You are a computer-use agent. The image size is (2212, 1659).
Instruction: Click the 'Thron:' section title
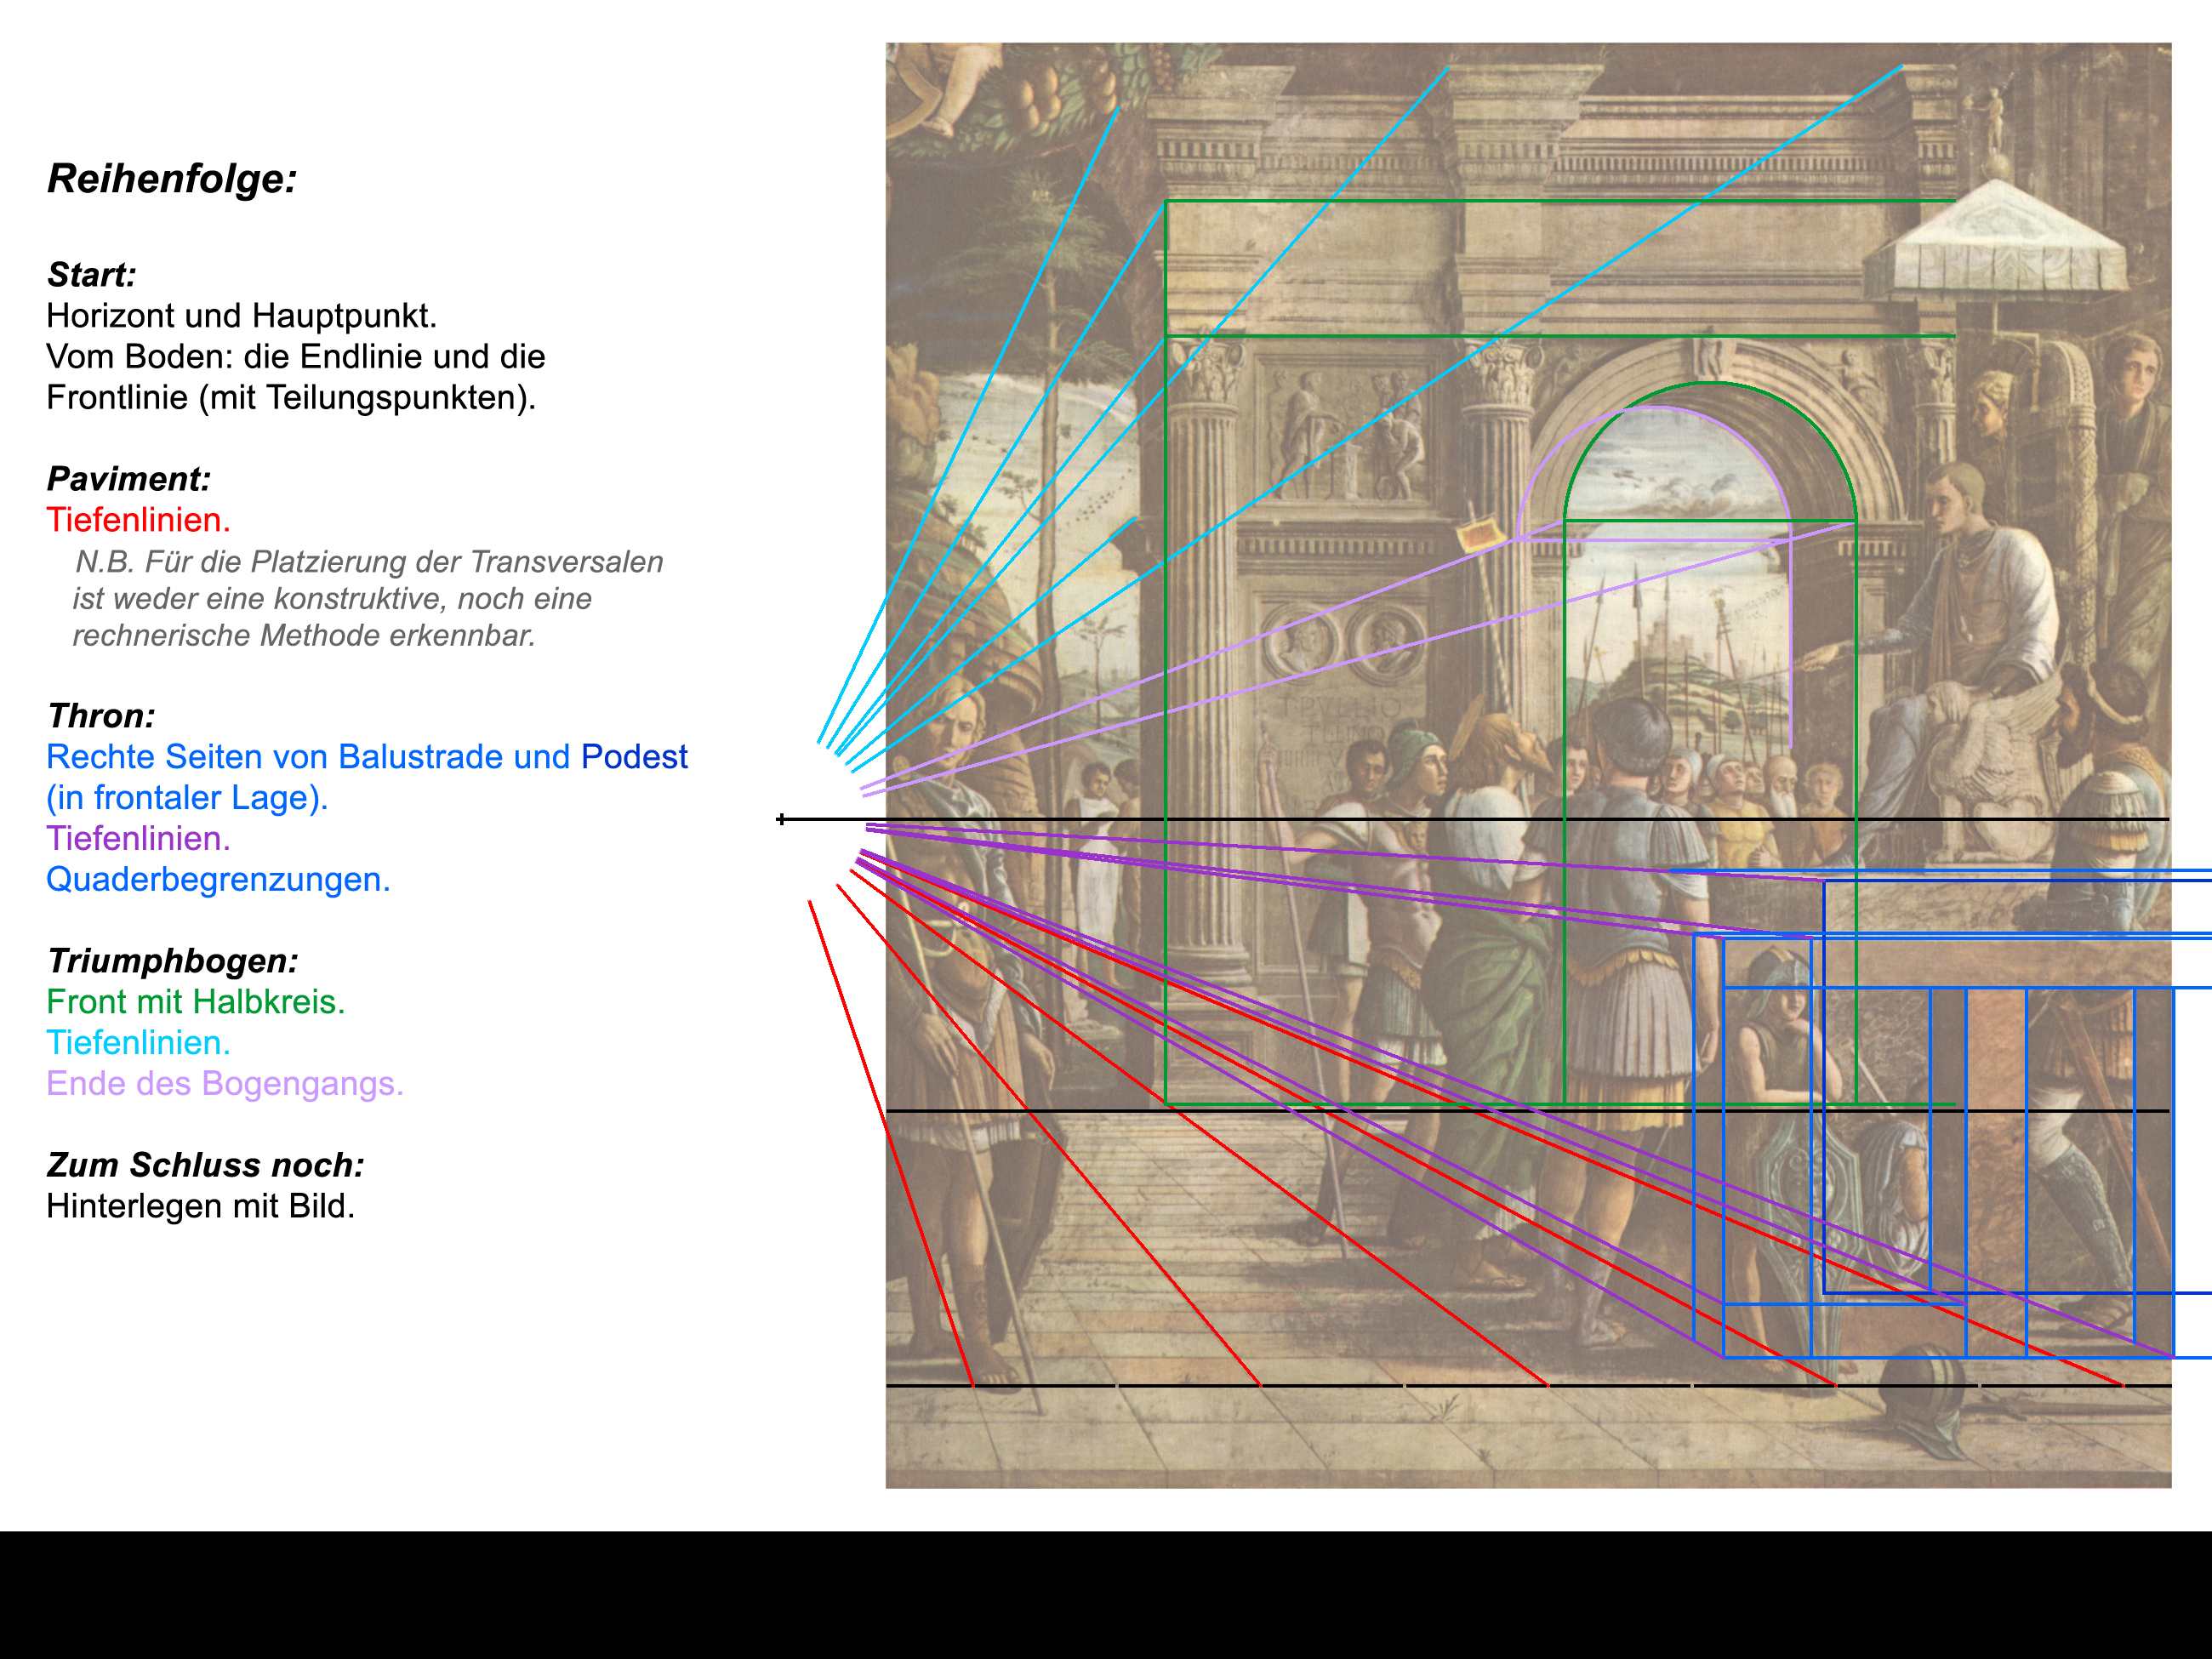(101, 715)
